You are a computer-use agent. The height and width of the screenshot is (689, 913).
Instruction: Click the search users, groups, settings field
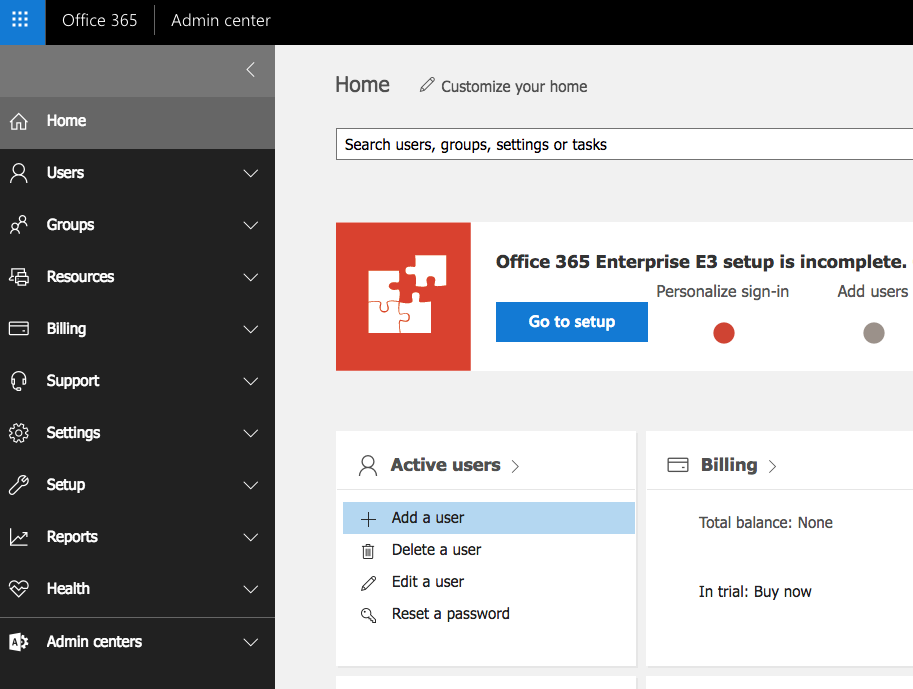(x=624, y=144)
